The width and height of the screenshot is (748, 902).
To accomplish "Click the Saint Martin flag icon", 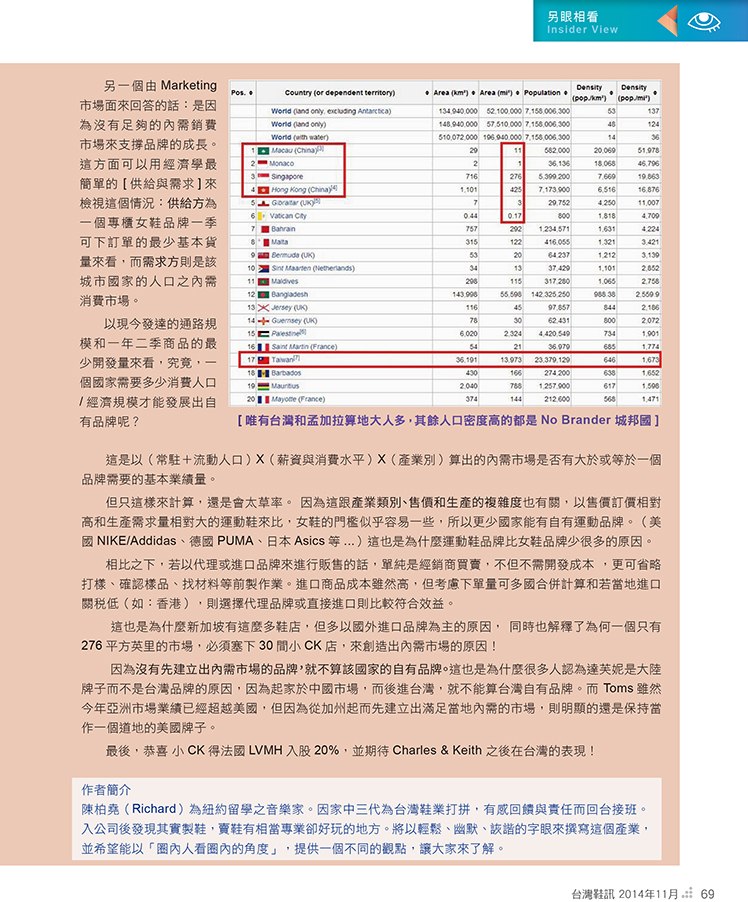I will click(264, 347).
